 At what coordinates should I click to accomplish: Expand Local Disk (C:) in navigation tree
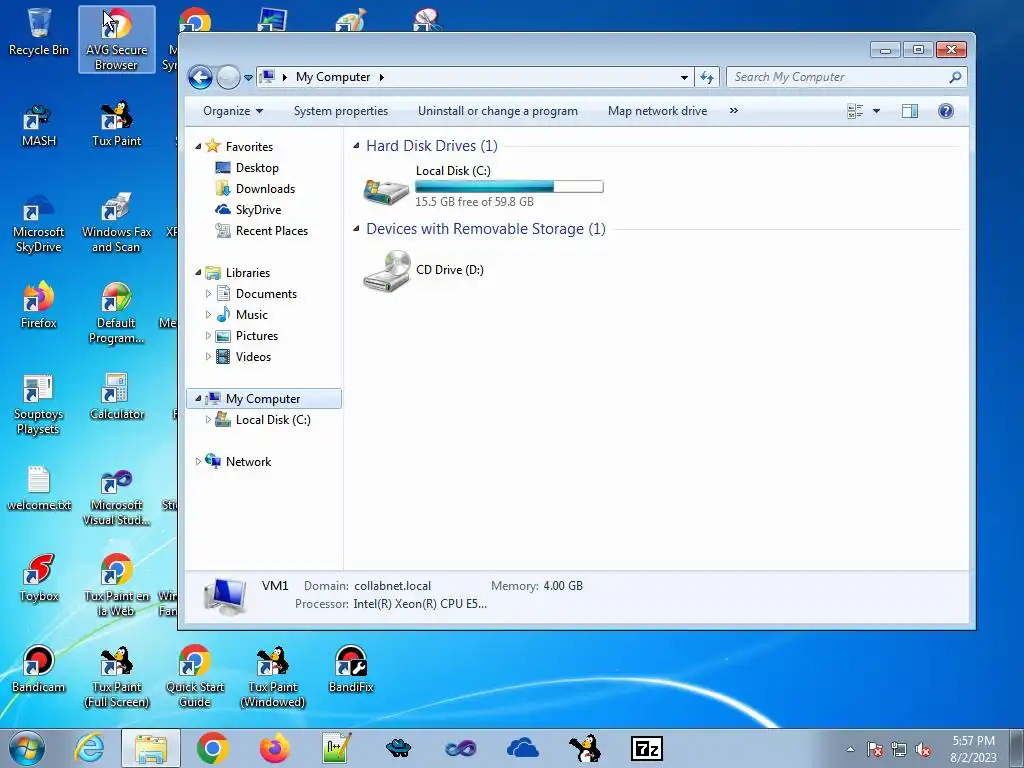tap(208, 420)
